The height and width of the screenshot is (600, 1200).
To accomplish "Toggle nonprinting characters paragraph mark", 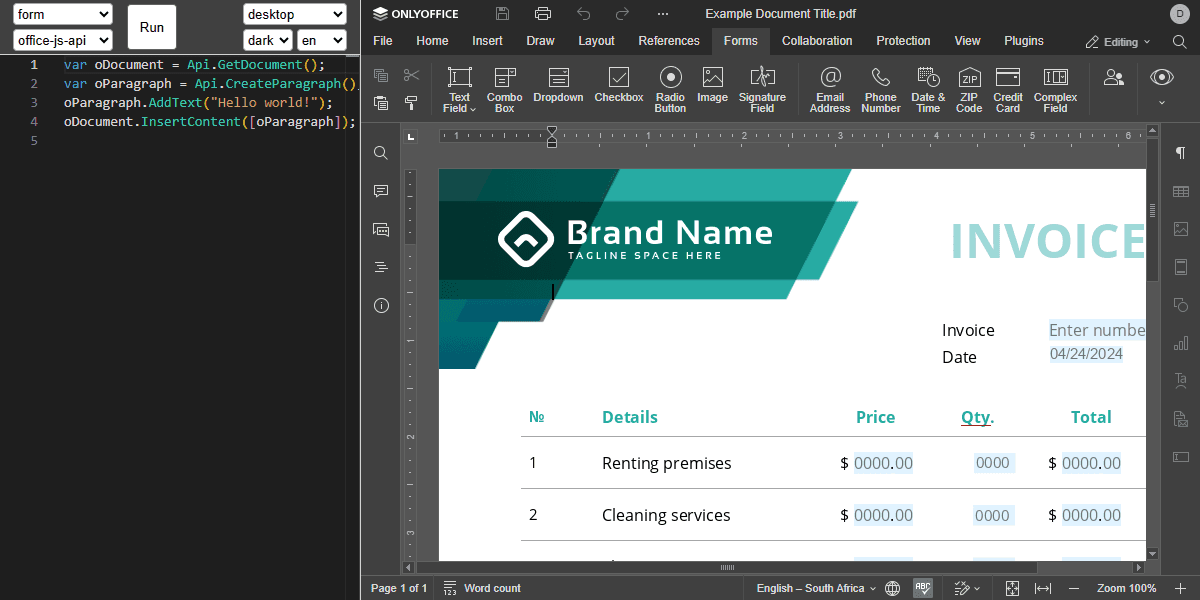I will (x=1181, y=153).
